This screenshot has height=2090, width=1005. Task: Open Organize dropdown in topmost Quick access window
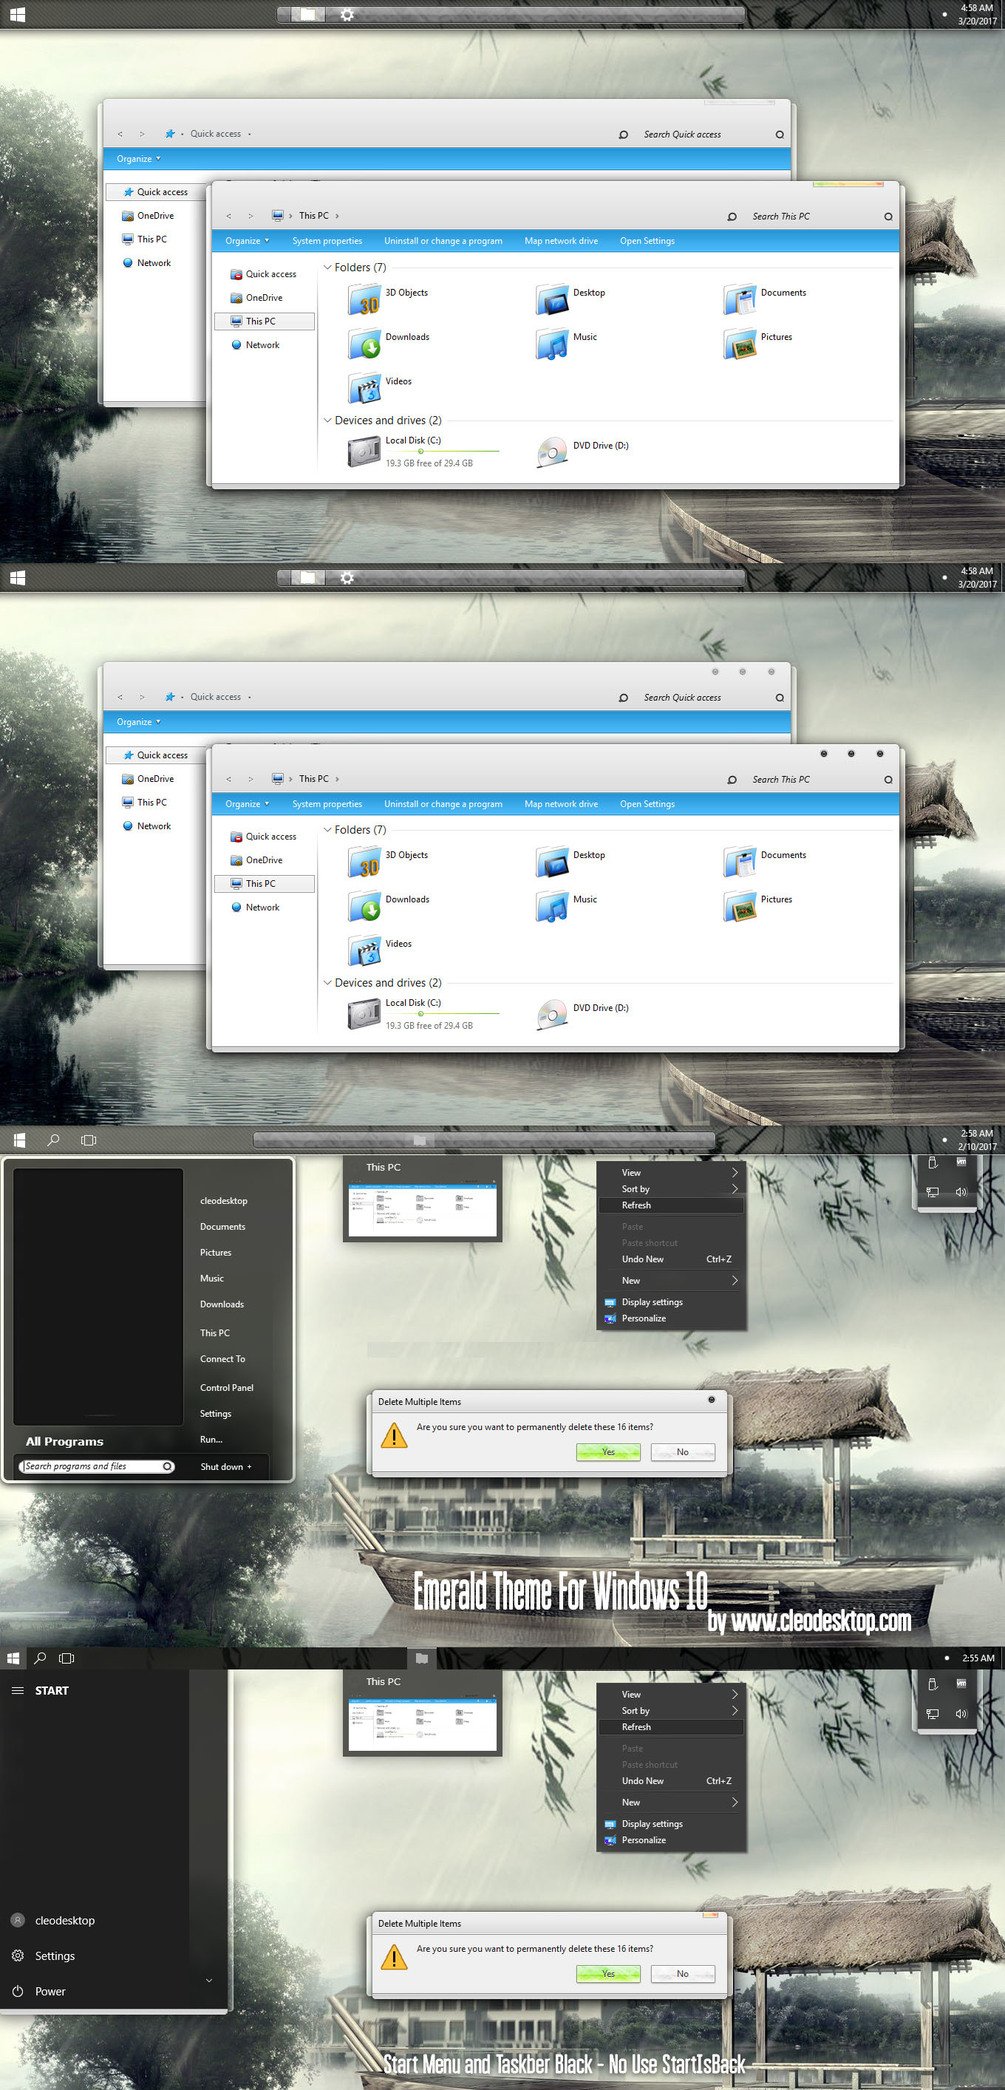pos(138,159)
